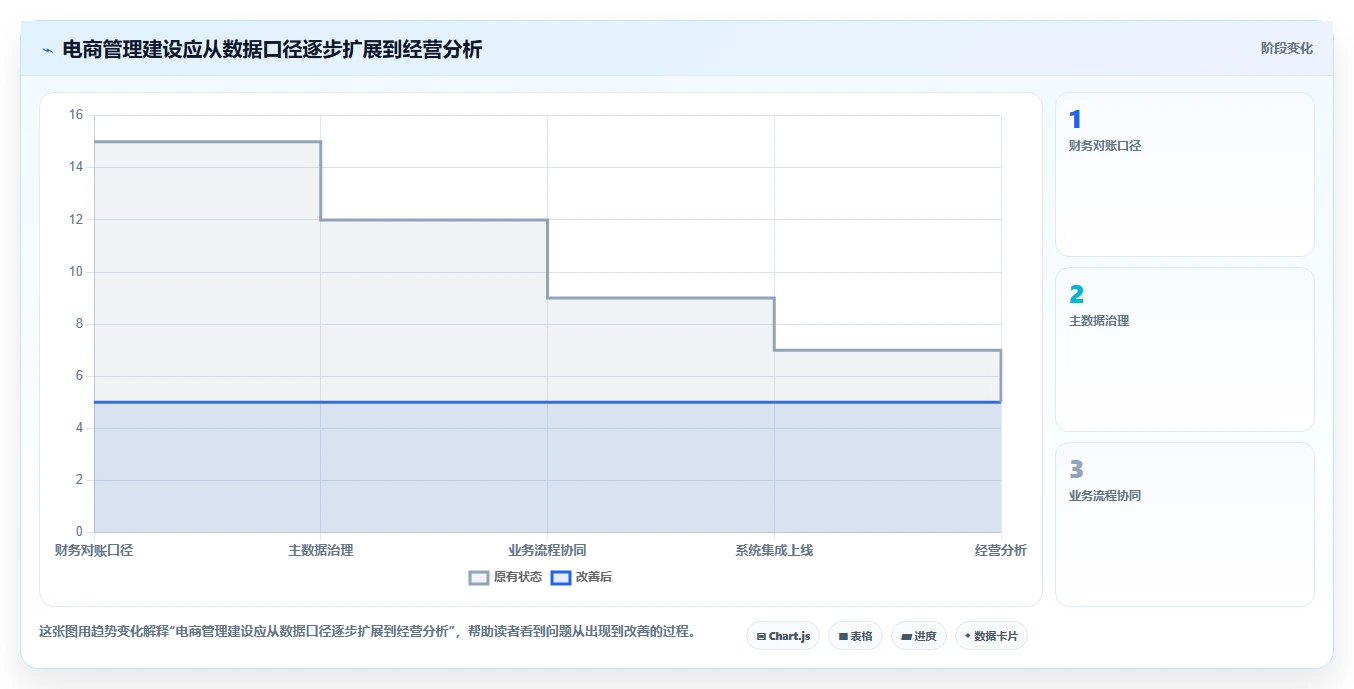Click the lightning icon beside the title
This screenshot has height=689, width=1354.
coord(47,50)
